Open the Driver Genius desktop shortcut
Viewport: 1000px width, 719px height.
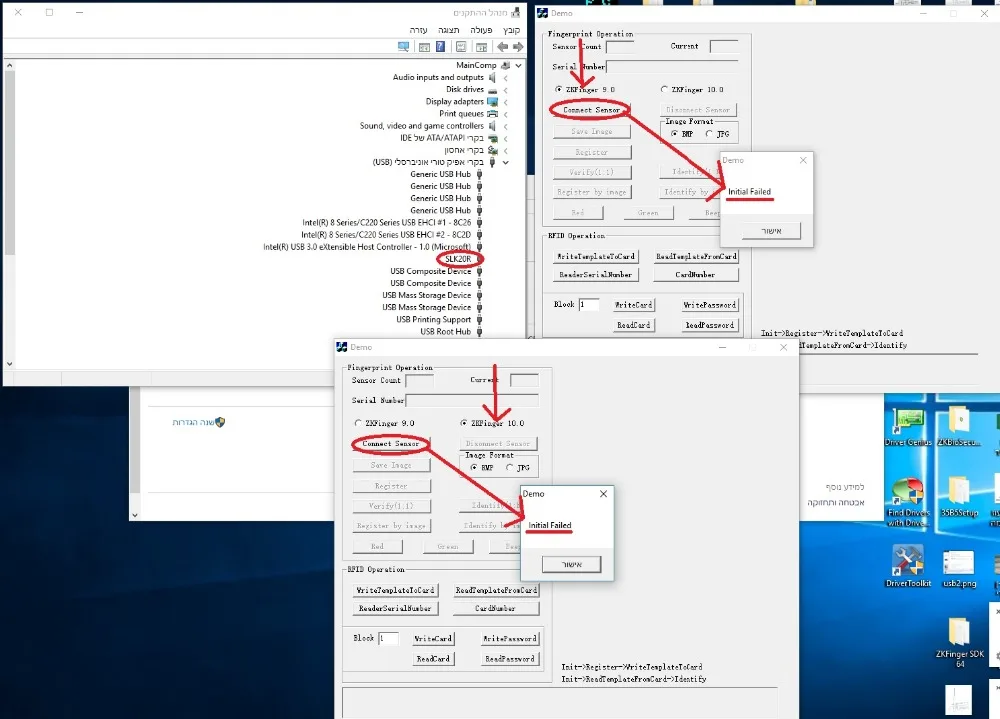pos(908,426)
